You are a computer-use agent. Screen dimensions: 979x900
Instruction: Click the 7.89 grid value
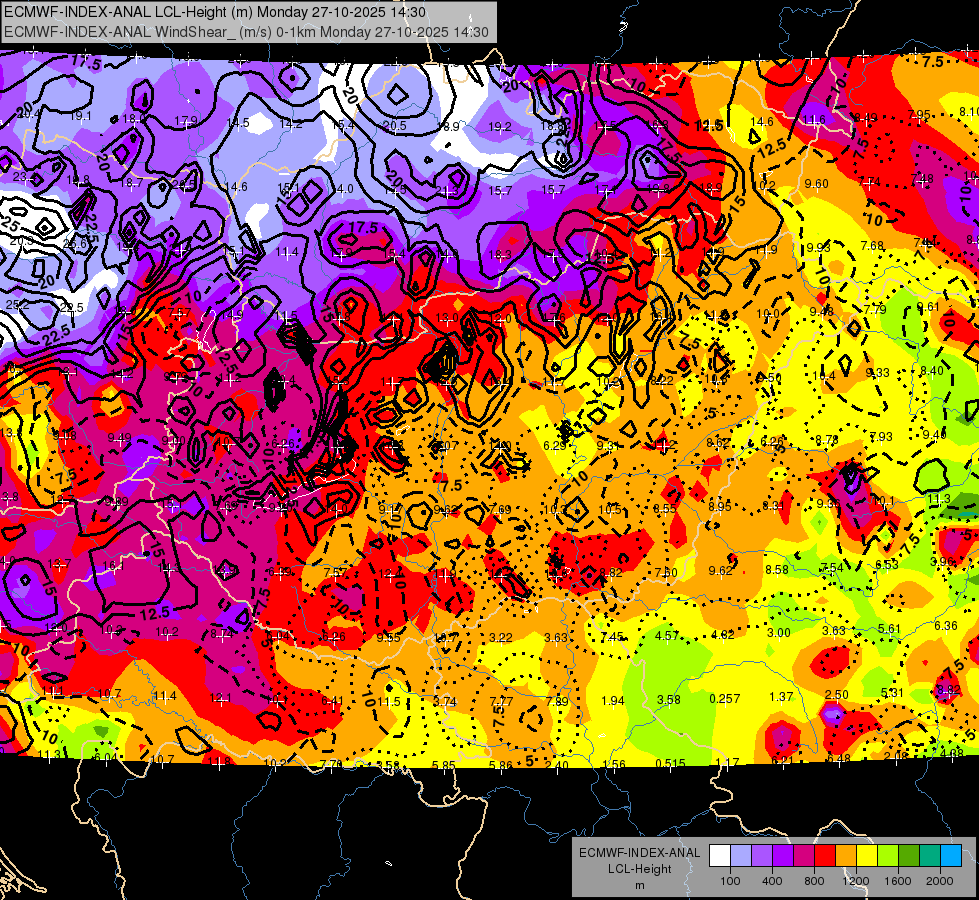[x=557, y=701]
